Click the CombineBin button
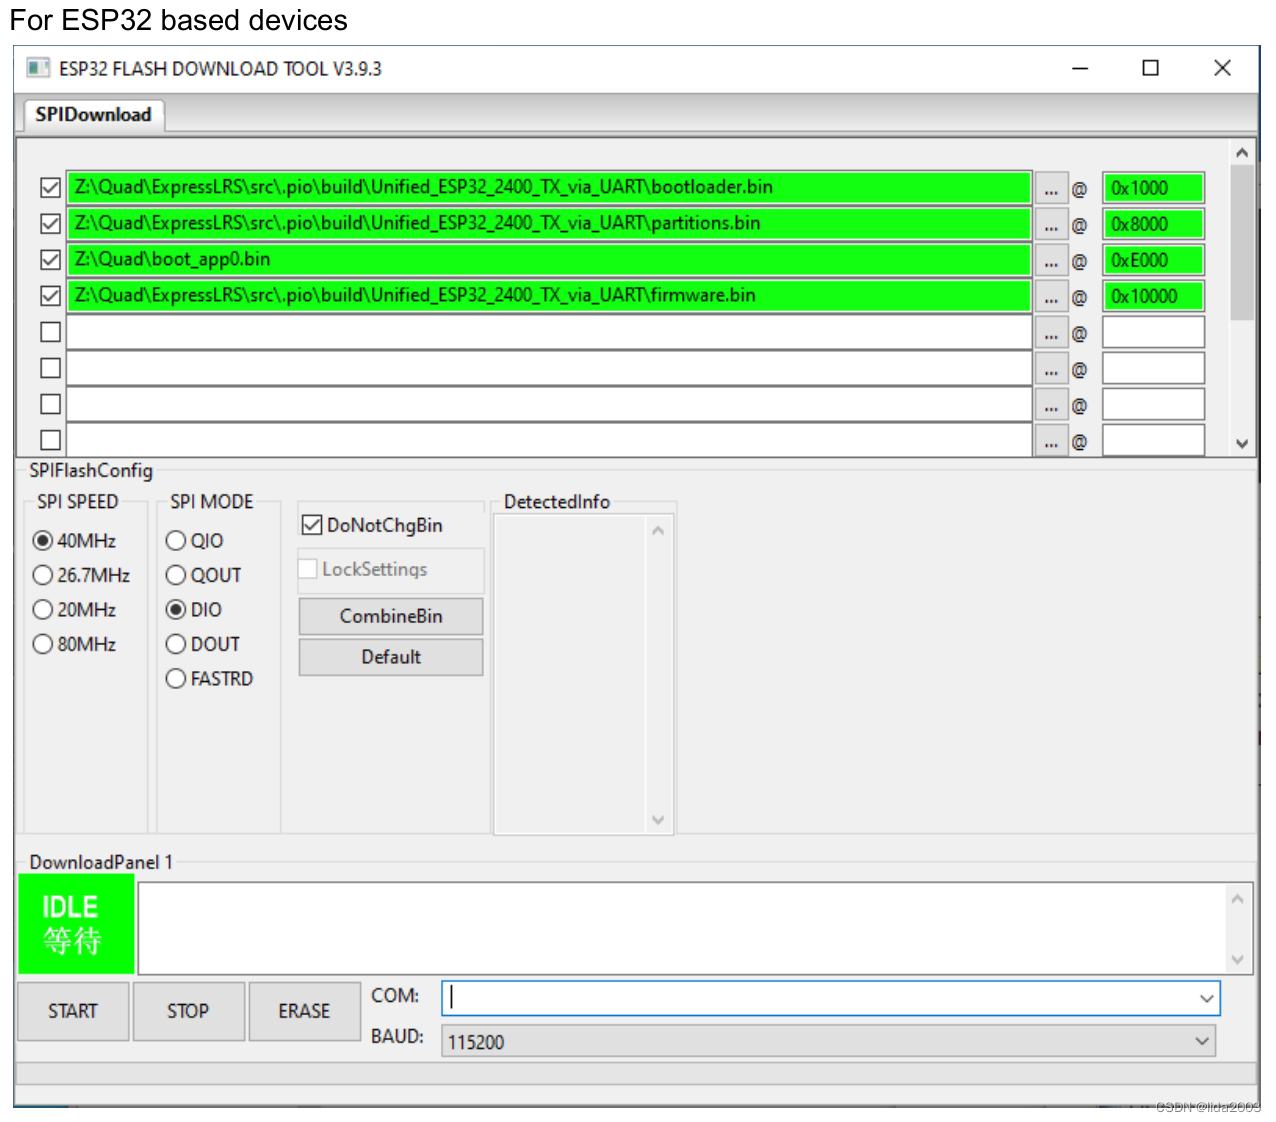Screen dimensions: 1276x1122 391,616
